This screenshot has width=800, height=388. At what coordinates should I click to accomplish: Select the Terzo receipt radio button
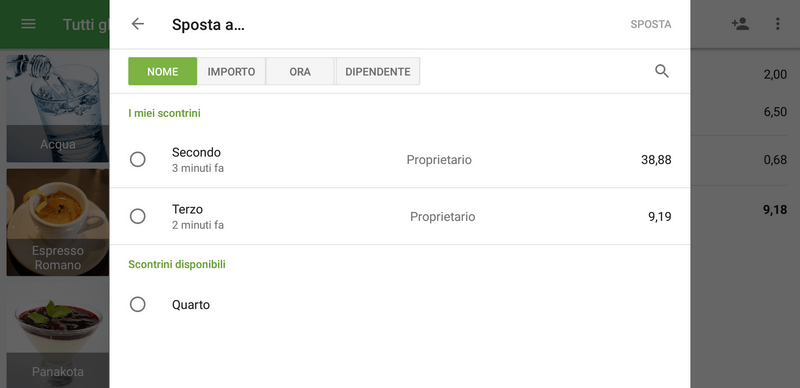[138, 216]
